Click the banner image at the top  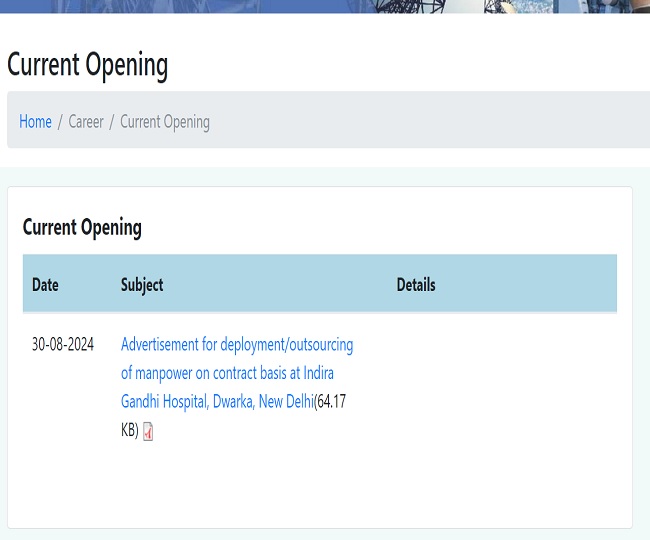pos(325,6)
